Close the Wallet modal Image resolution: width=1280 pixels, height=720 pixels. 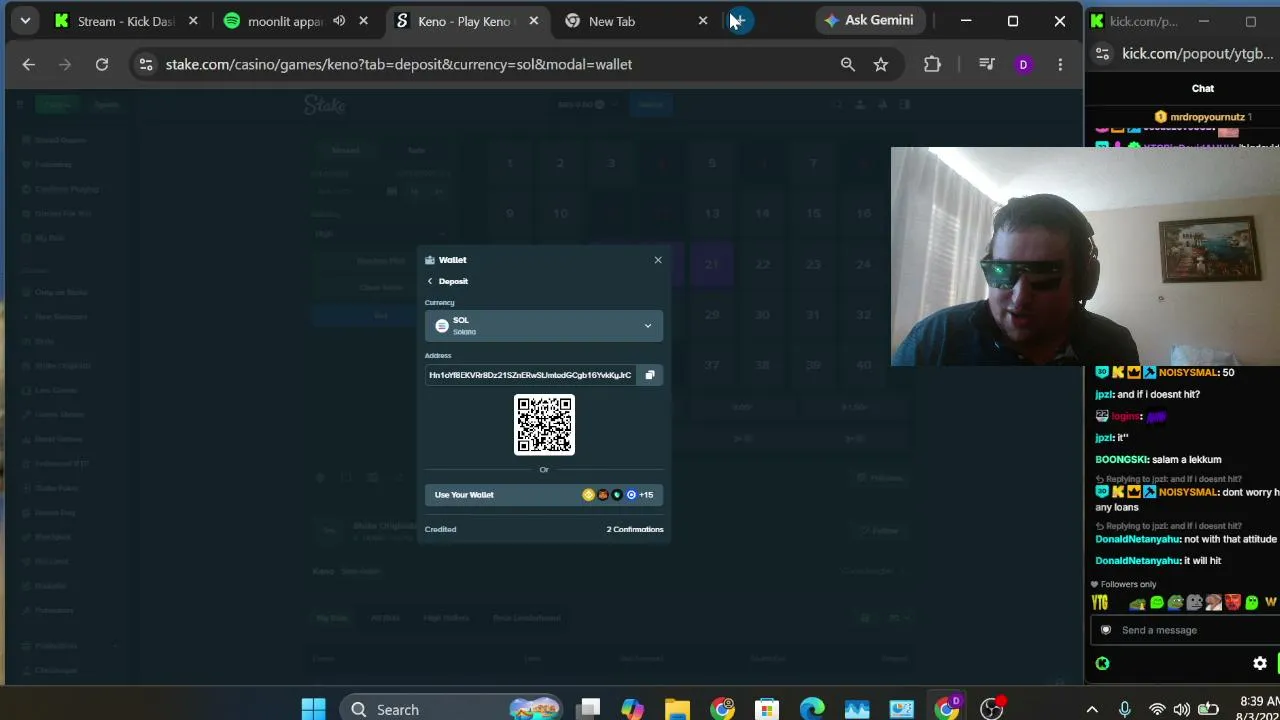(658, 260)
